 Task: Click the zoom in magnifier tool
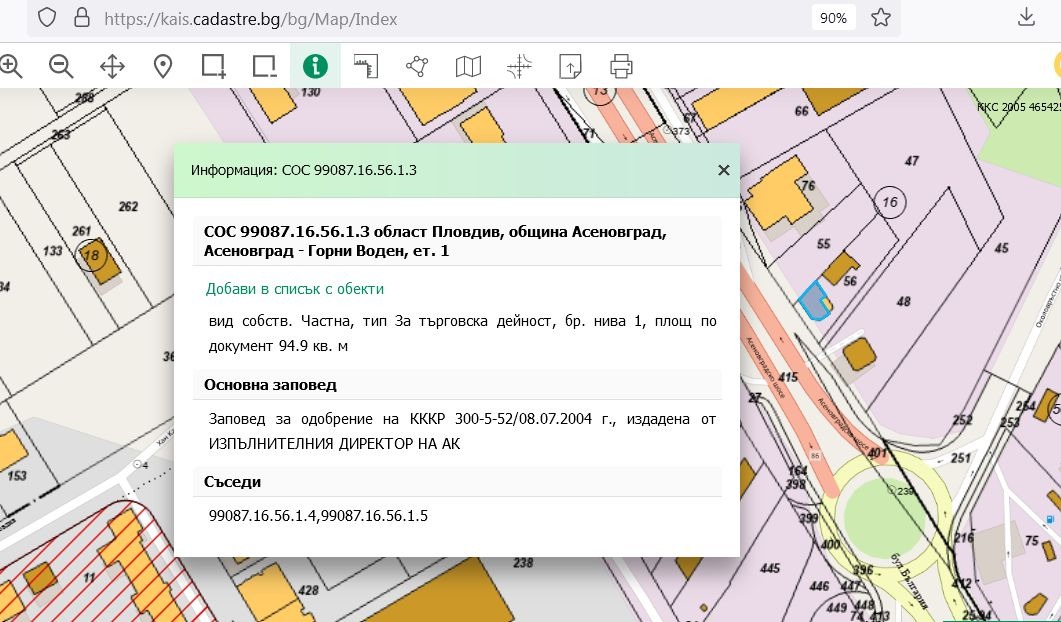tap(10, 67)
